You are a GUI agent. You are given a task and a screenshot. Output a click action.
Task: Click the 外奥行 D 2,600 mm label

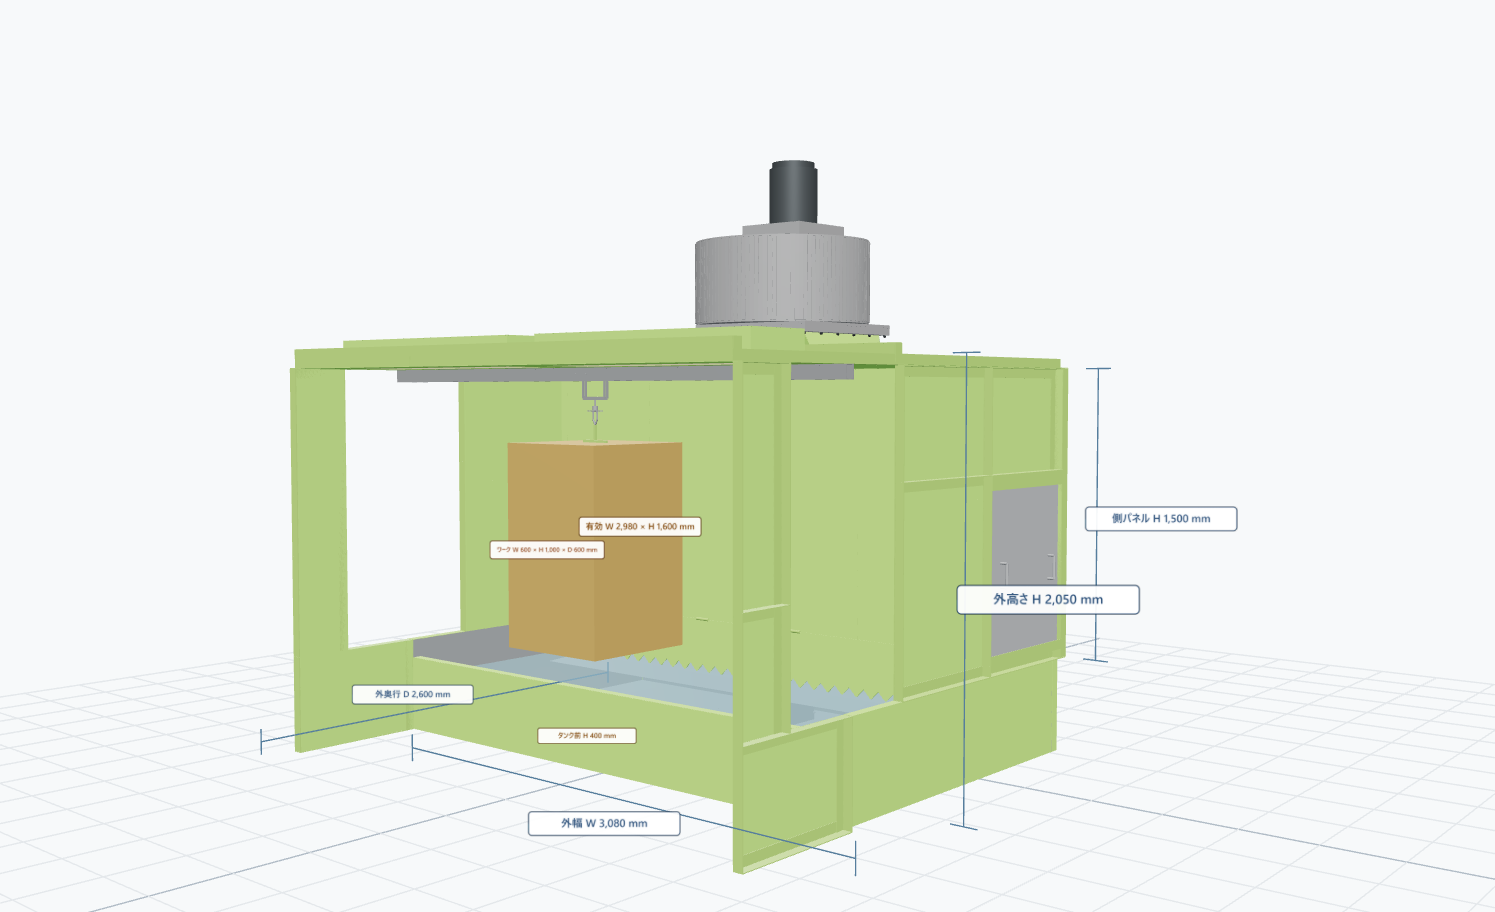[x=412, y=694]
